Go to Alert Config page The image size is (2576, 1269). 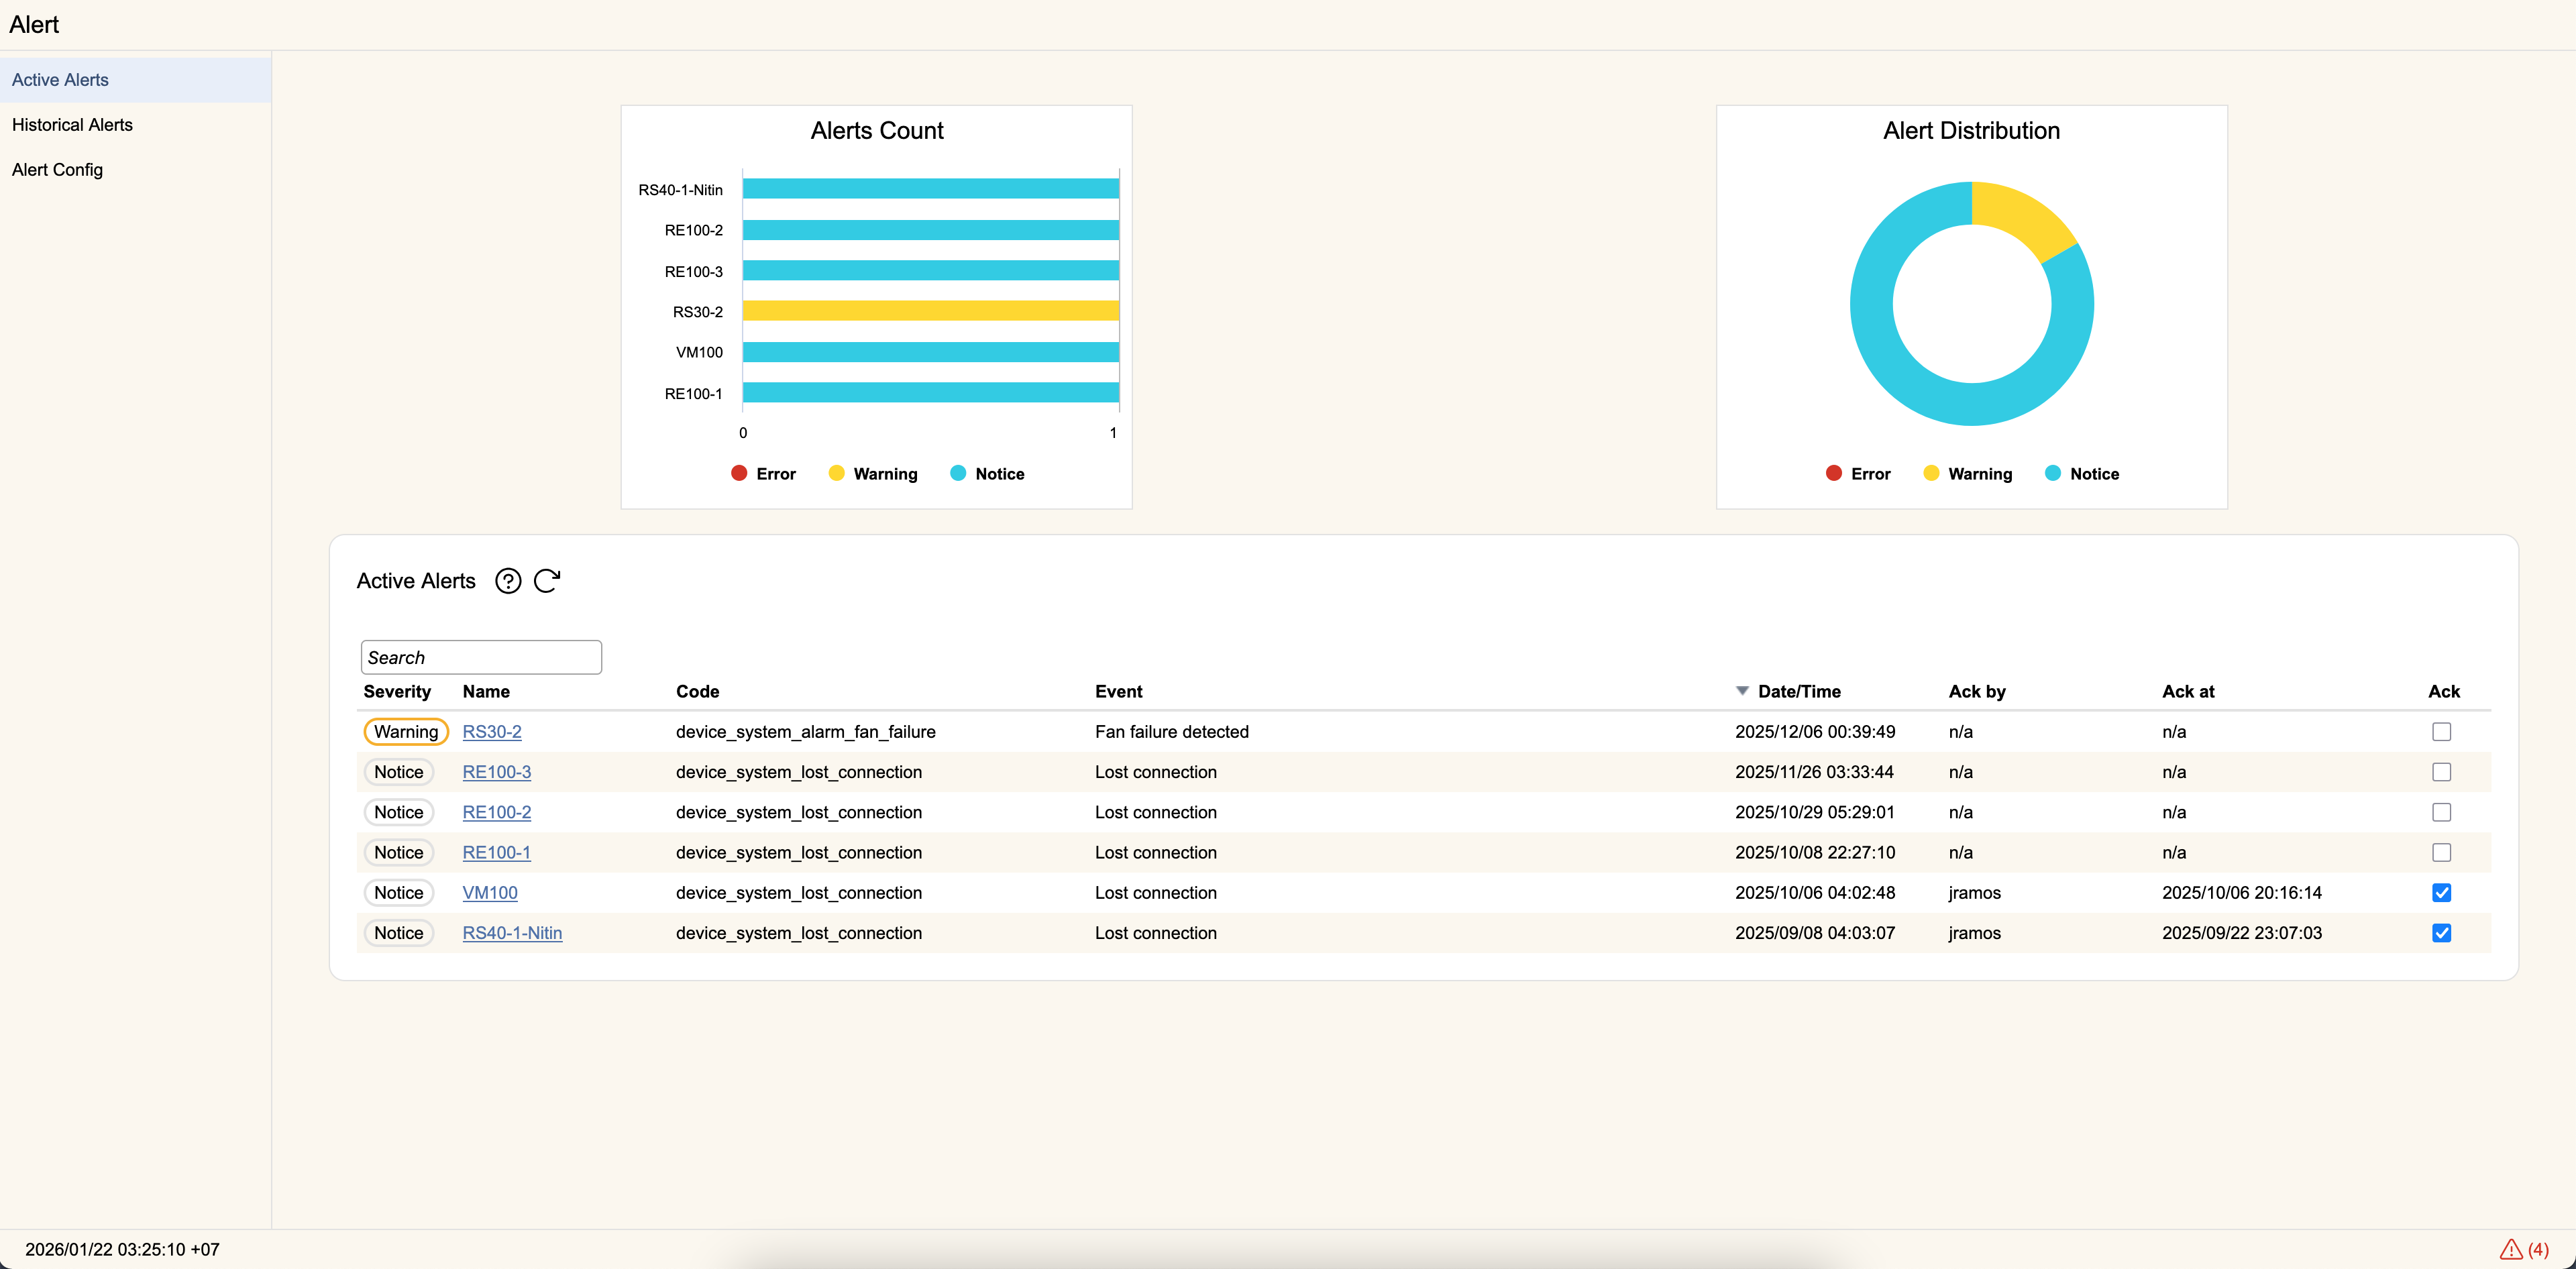point(135,170)
